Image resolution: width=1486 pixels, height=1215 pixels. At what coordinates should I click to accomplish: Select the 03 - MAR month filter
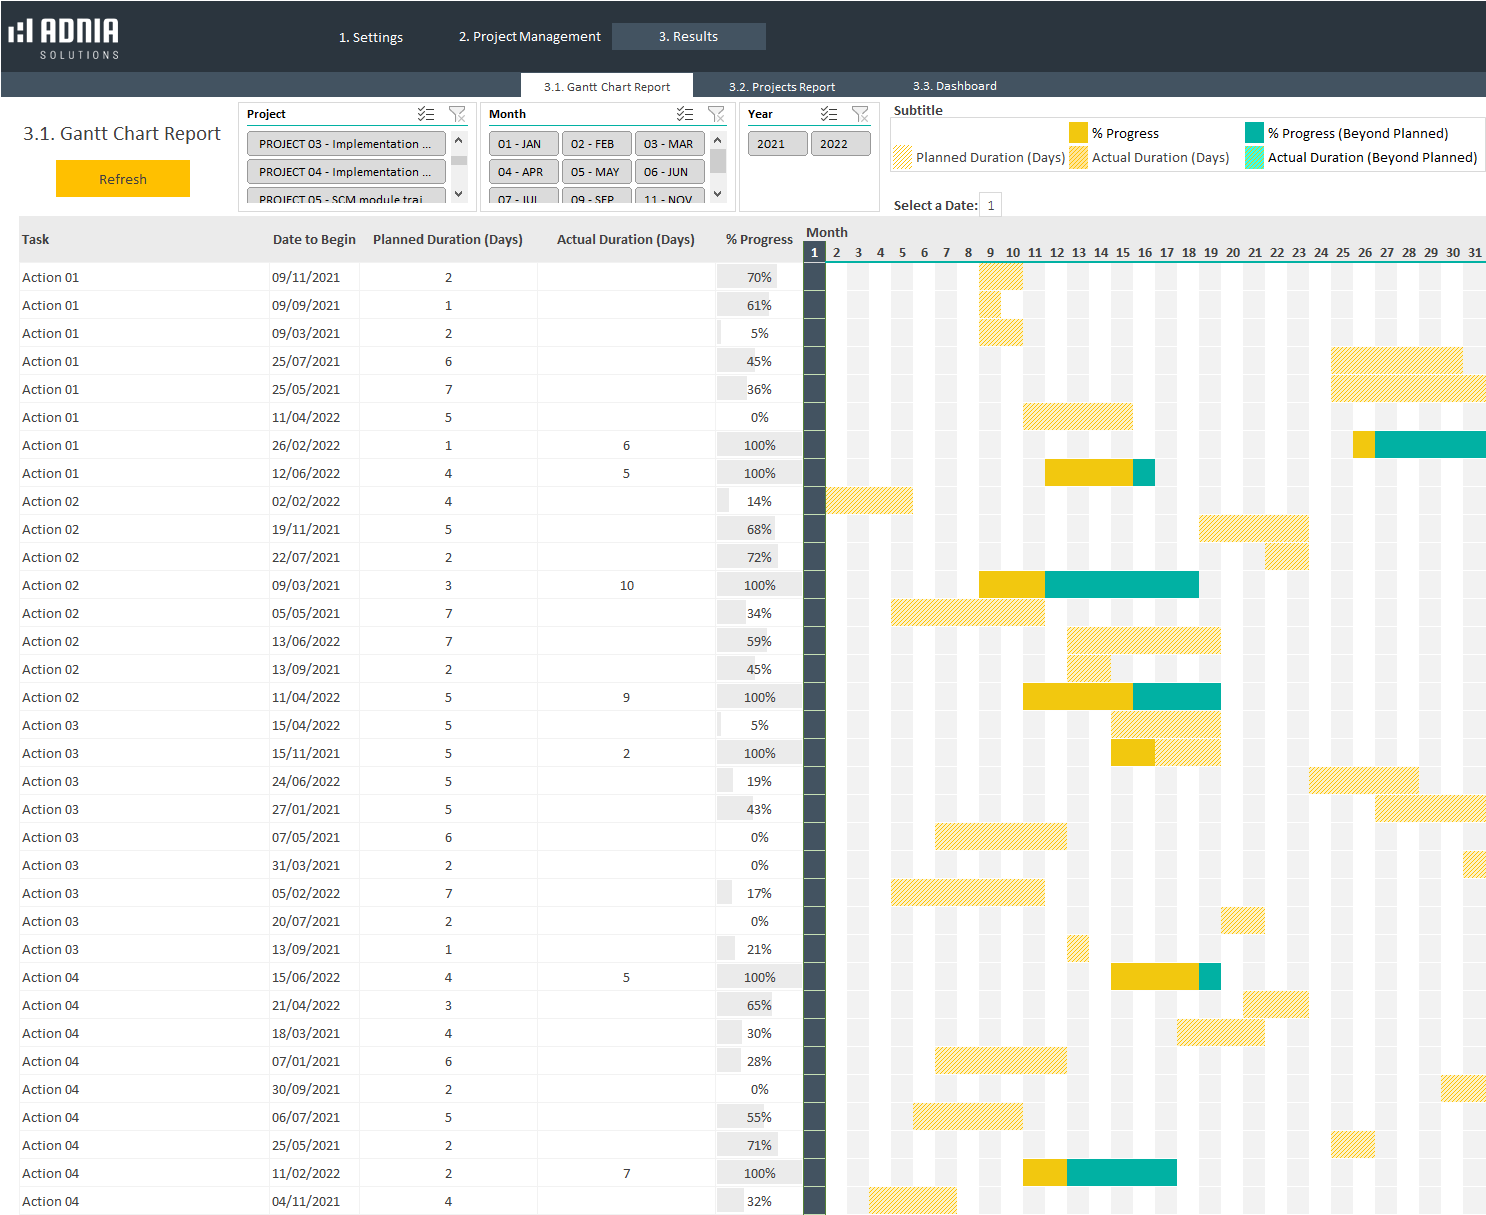click(669, 144)
